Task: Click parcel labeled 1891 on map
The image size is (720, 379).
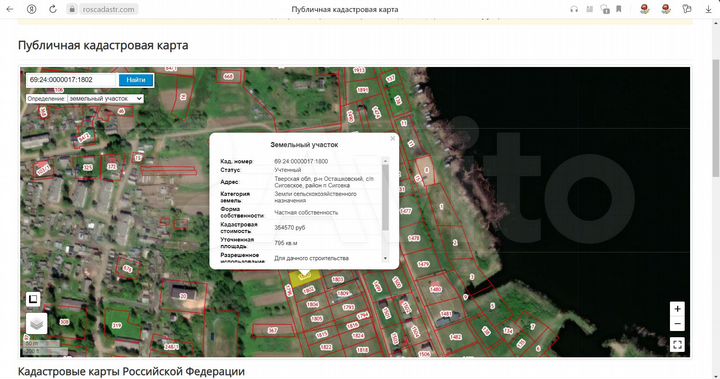Action: [363, 90]
